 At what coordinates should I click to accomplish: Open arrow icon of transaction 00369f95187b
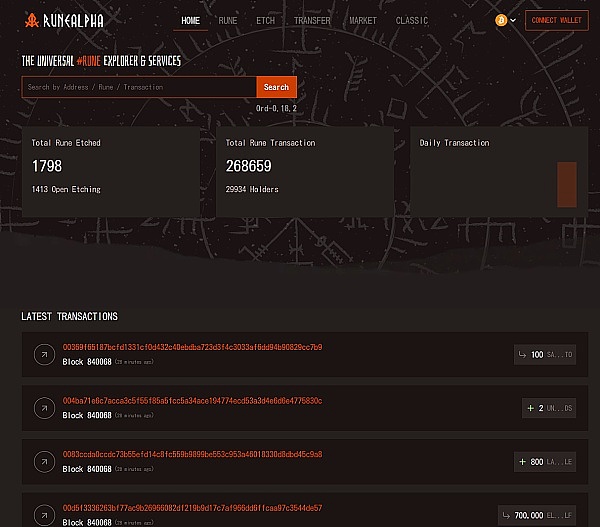44,354
